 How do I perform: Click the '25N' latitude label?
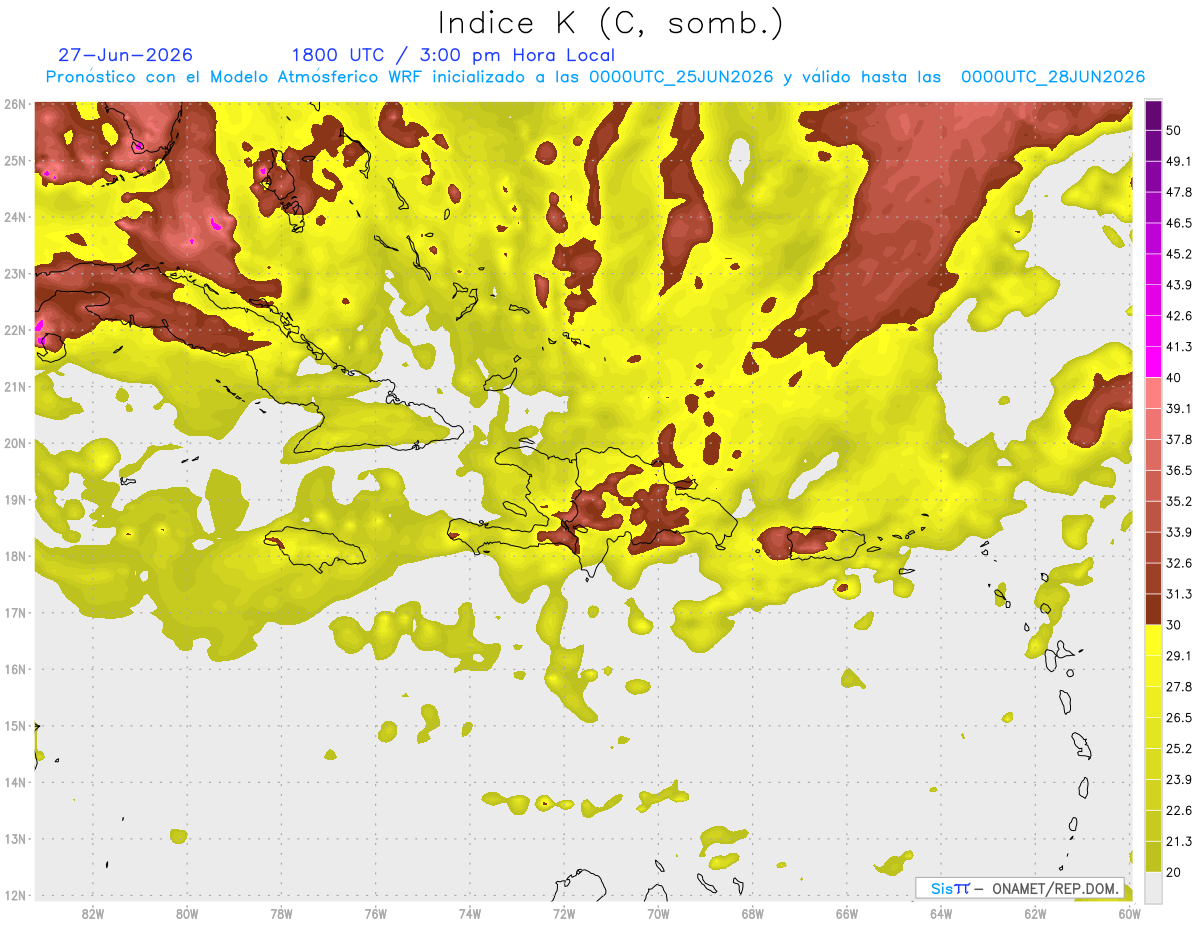coord(15,160)
